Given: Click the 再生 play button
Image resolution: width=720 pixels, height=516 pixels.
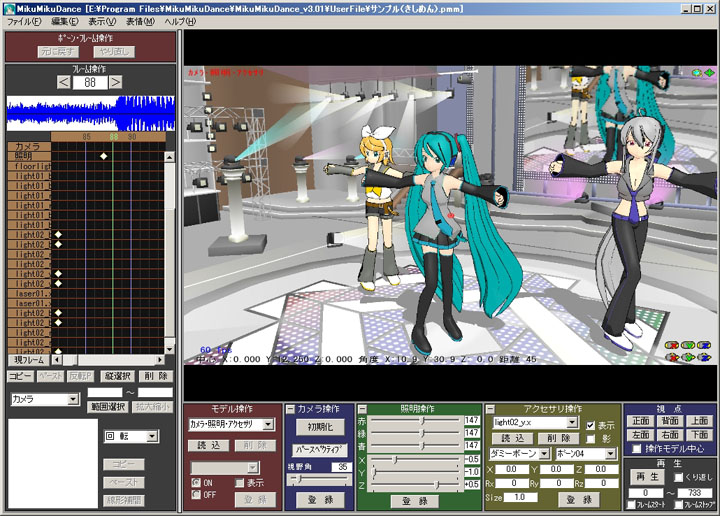Looking at the screenshot, I should pyautogui.click(x=647, y=477).
